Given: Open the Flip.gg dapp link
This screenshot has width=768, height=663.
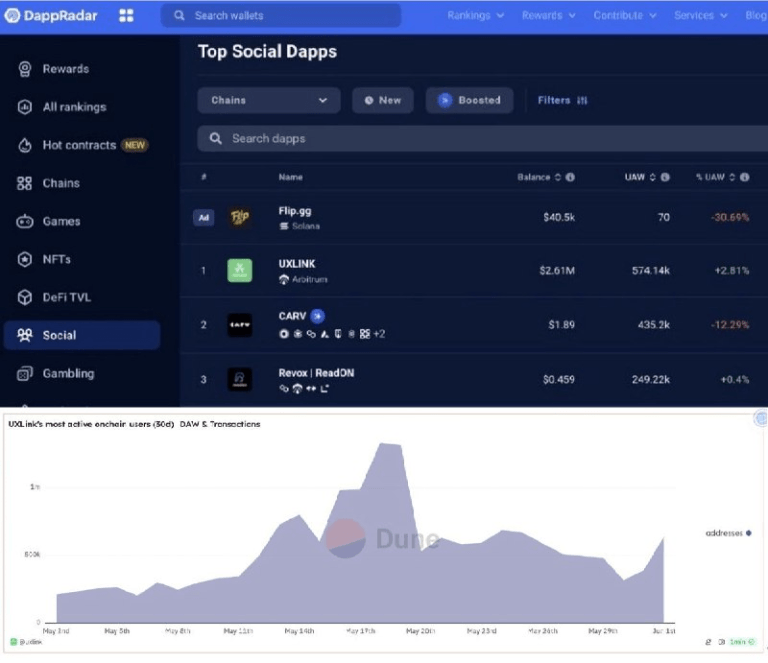Looking at the screenshot, I should pos(296,212).
